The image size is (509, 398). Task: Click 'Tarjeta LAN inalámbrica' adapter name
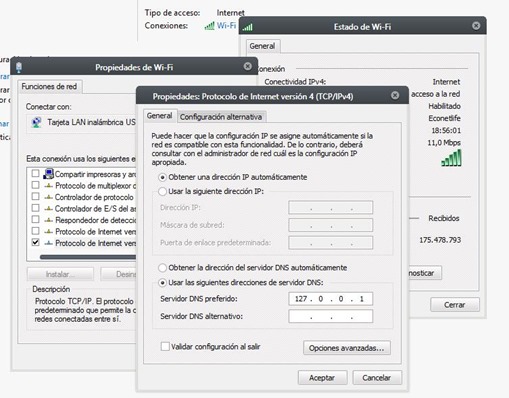pos(91,122)
